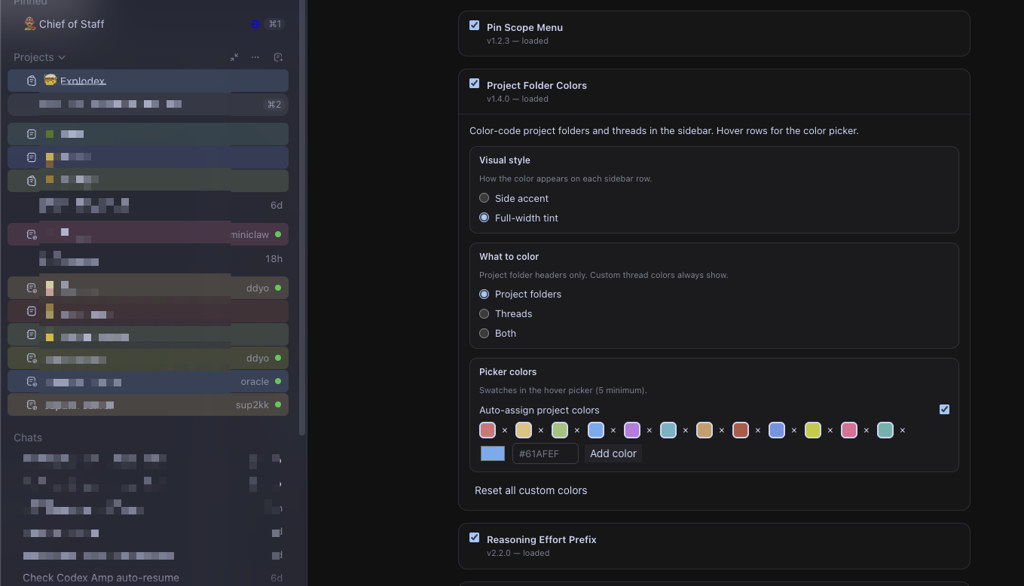
Task: Click the pink picker color swatch
Action: 848,431
